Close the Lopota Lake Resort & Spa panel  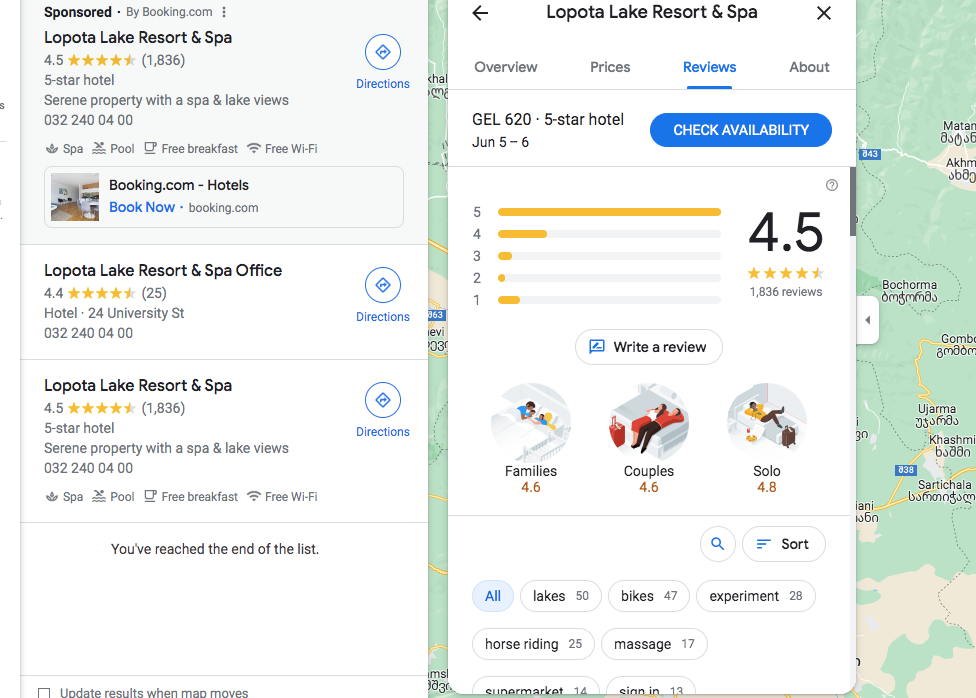[x=824, y=13]
